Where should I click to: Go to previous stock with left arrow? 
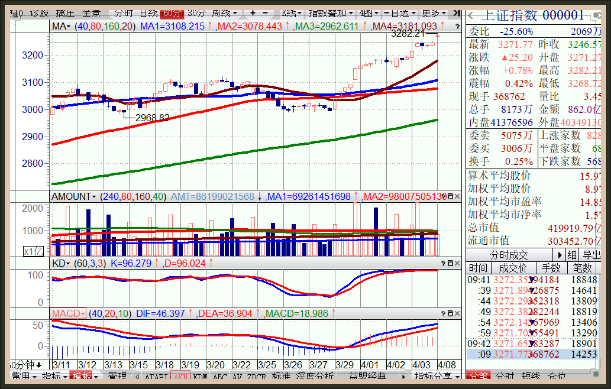pyautogui.click(x=471, y=16)
